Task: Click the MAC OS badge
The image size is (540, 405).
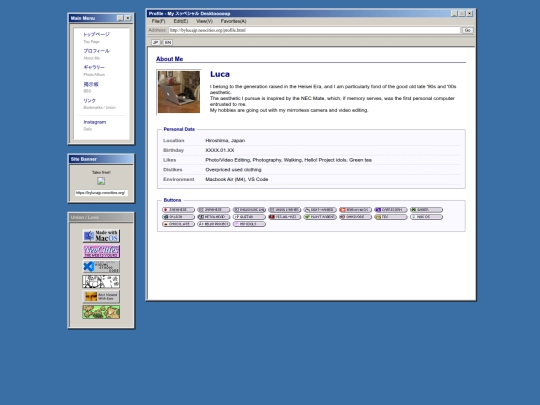Action: point(426,217)
